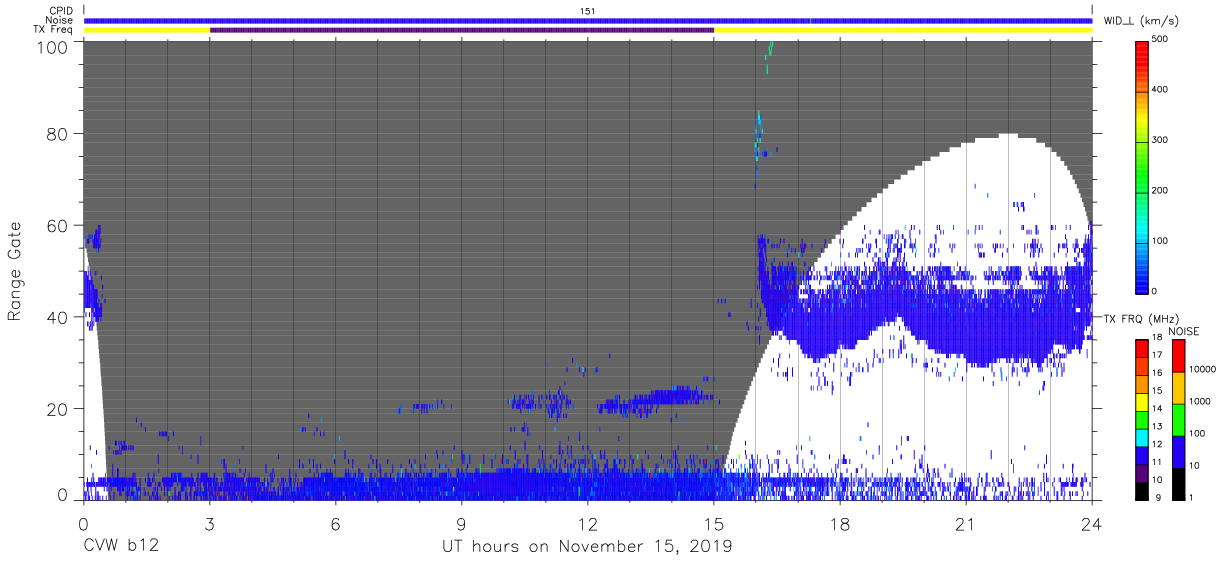Click x-axis tick label "24"

click(1092, 524)
